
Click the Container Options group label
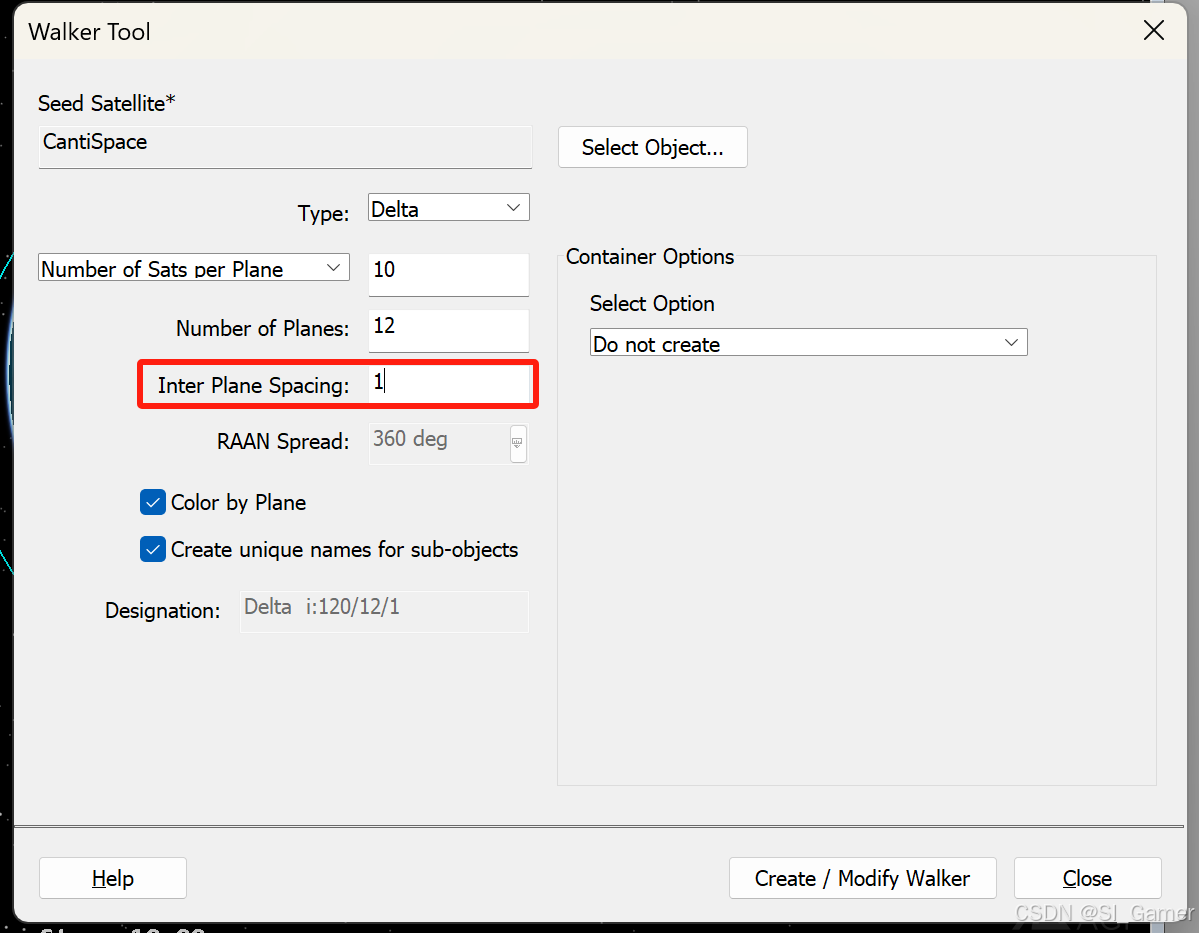(x=650, y=257)
